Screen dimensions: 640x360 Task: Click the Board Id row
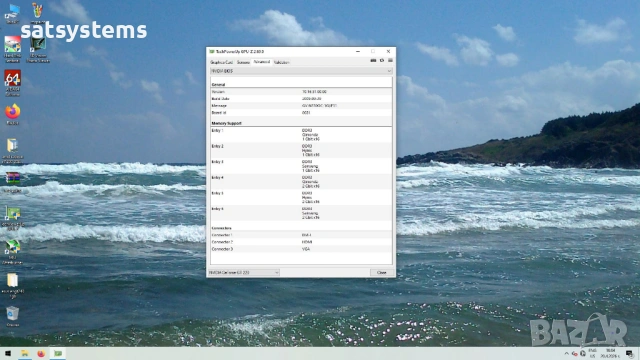click(301, 113)
